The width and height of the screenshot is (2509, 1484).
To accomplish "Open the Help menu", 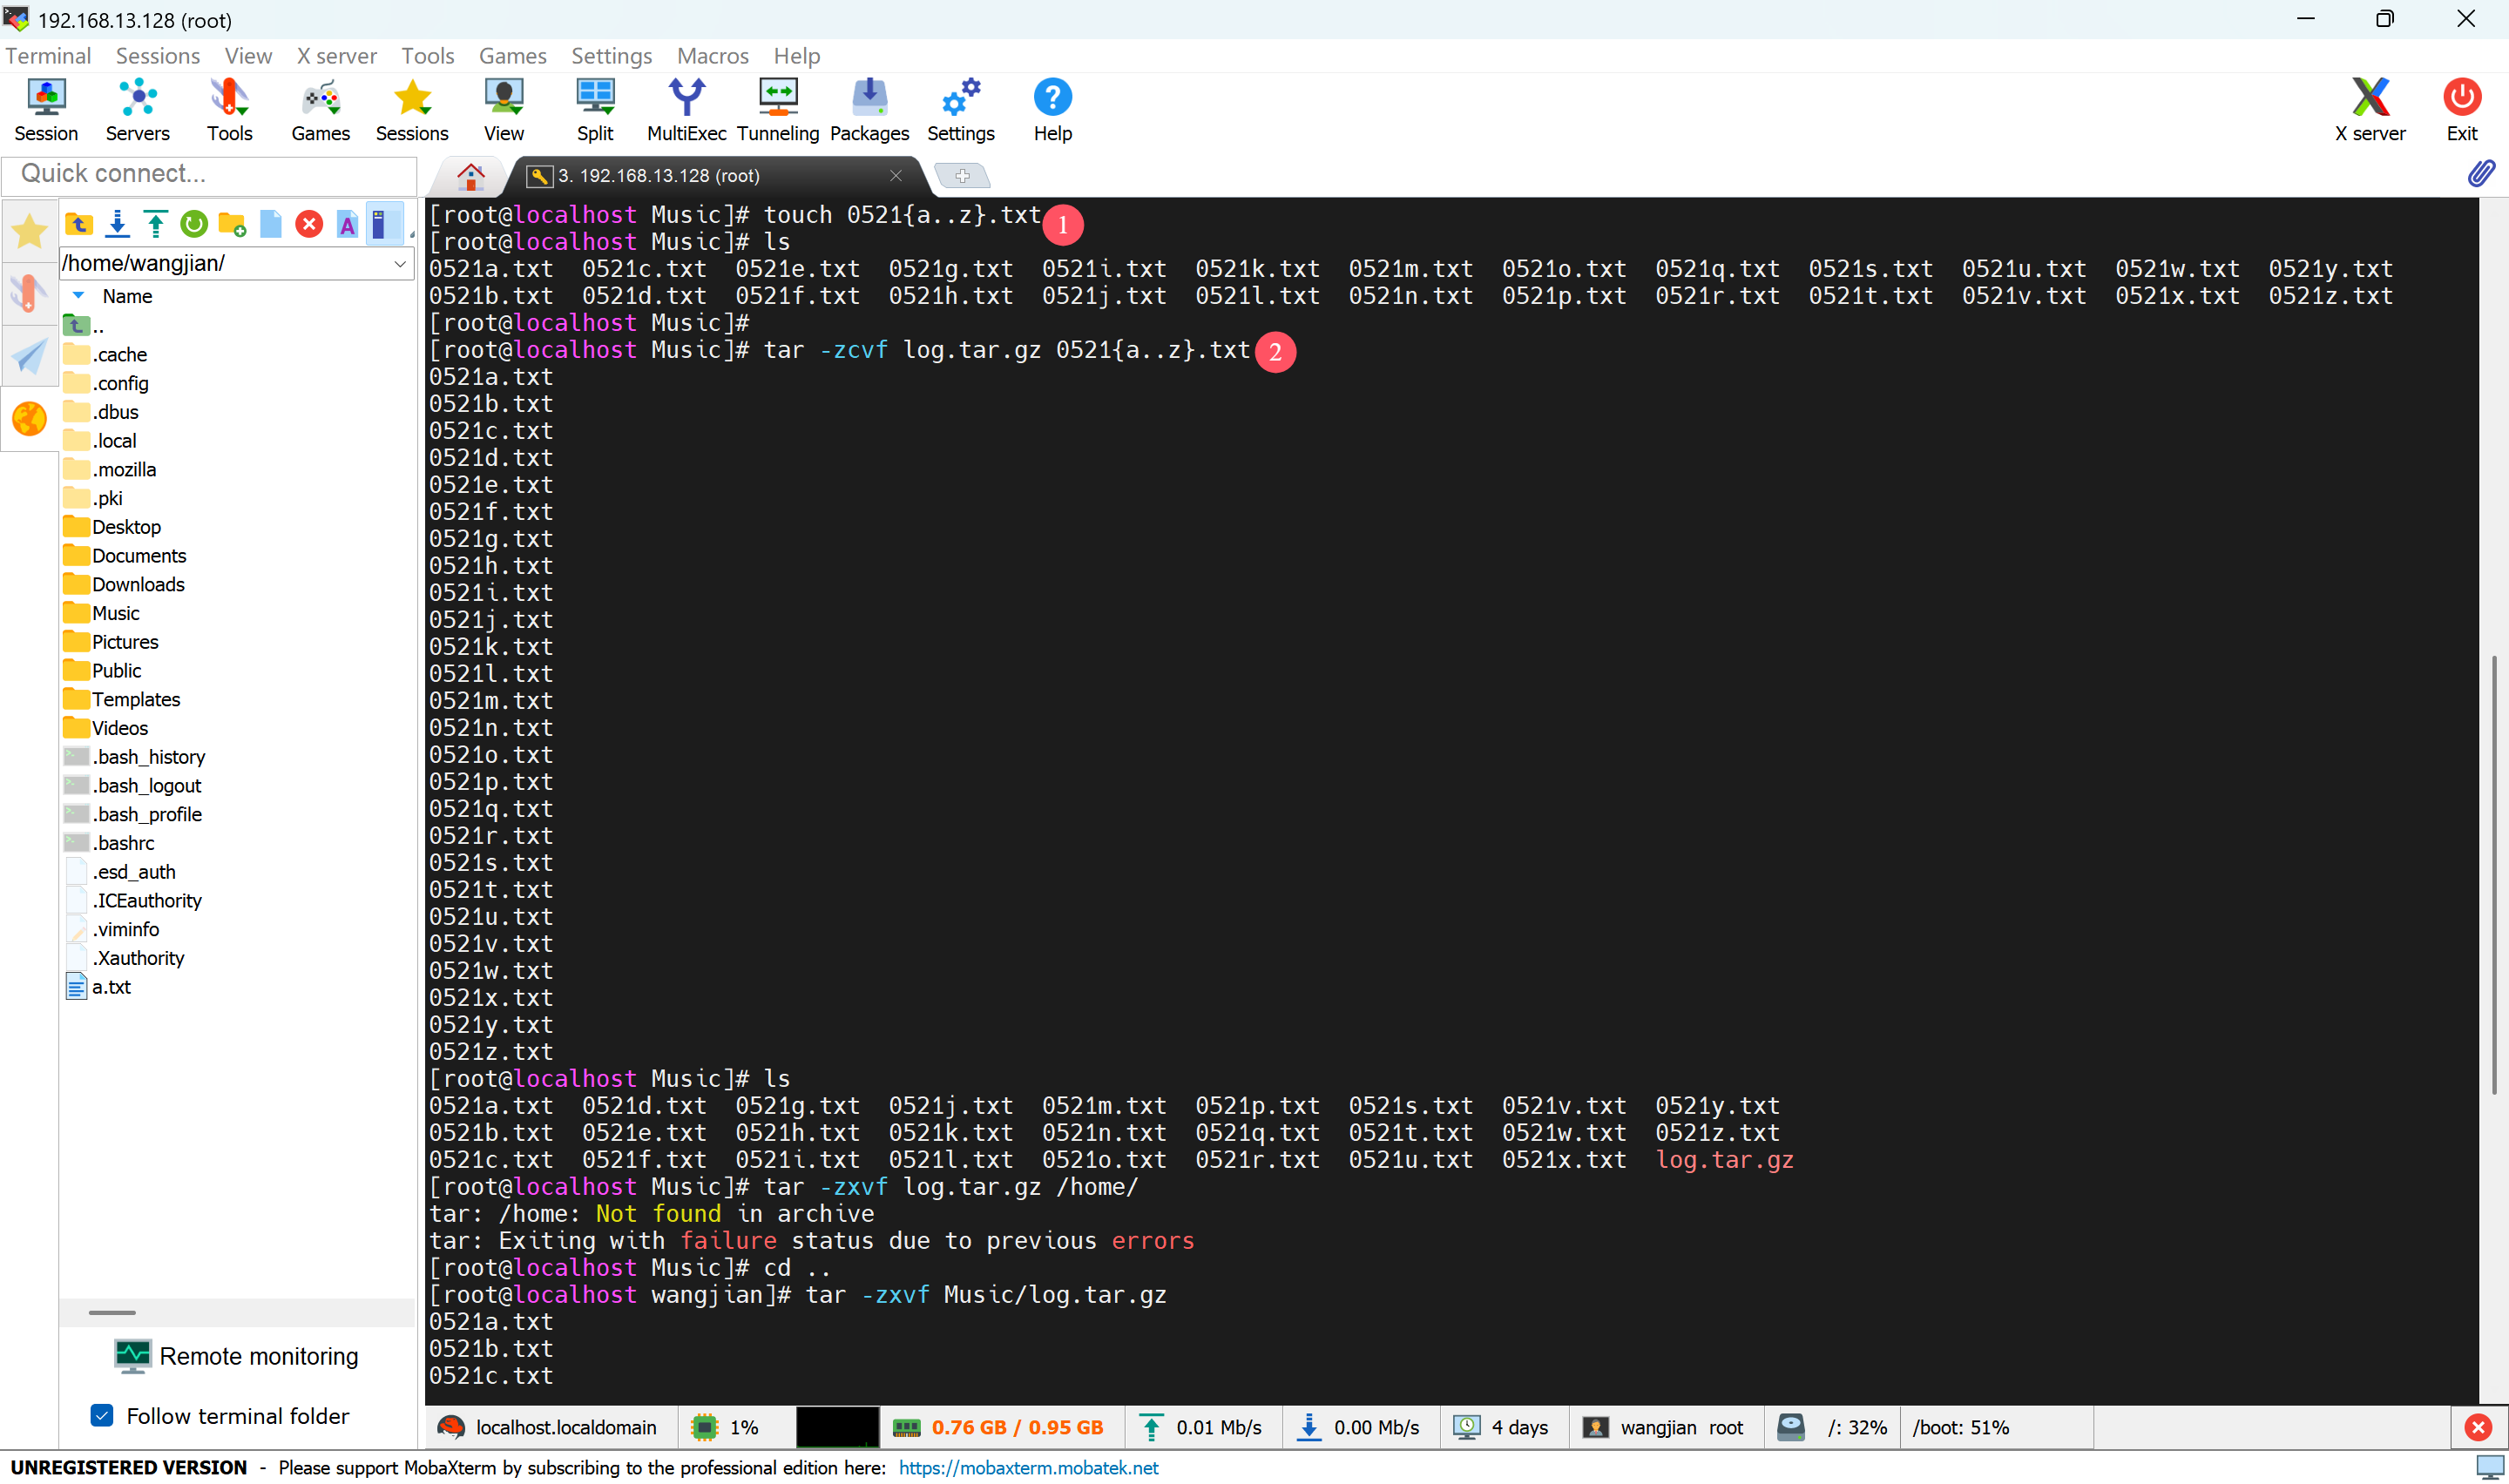I will point(796,56).
